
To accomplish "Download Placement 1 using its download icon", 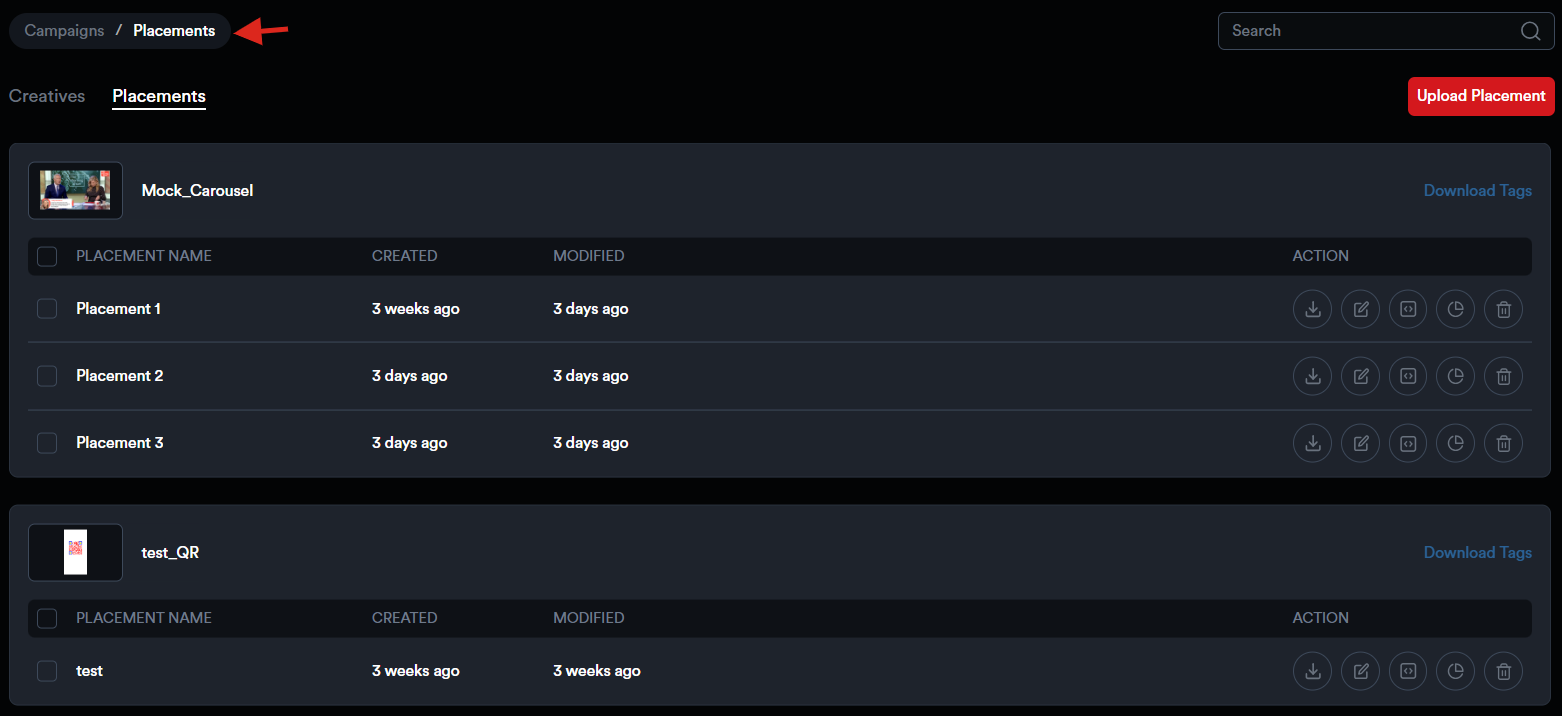I will 1313,309.
